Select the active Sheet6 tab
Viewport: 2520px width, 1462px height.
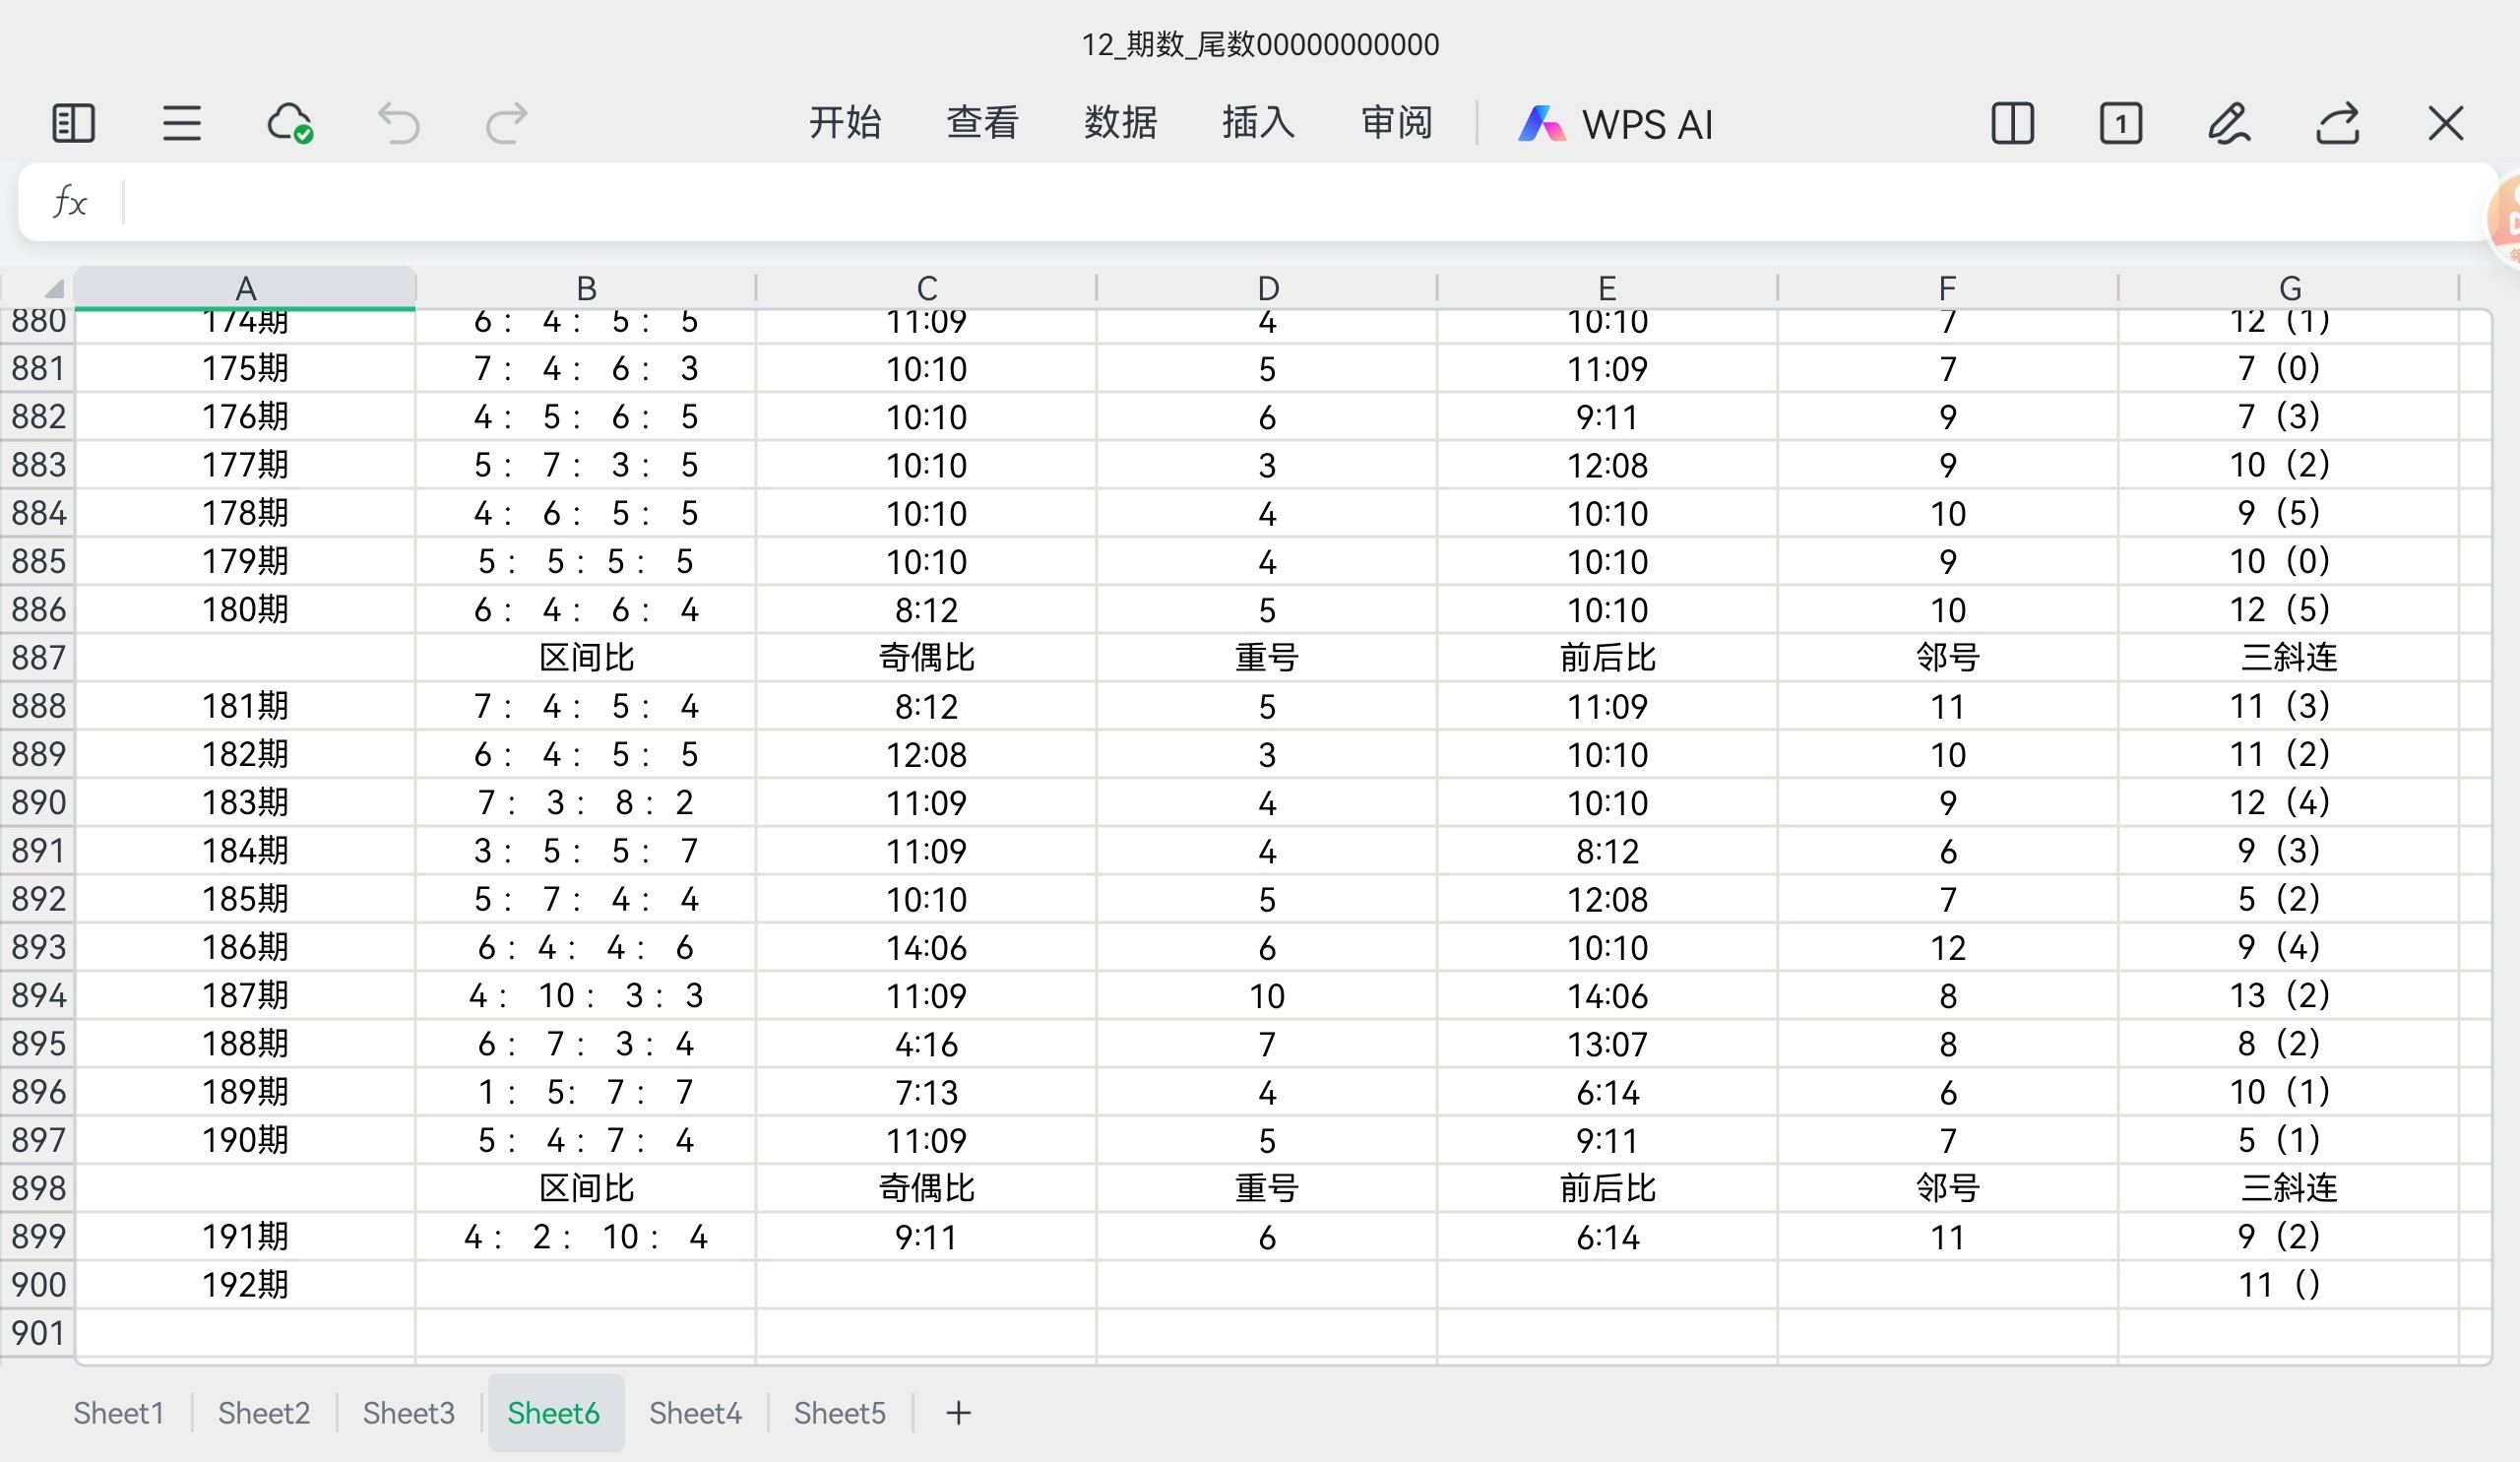pyautogui.click(x=554, y=1413)
